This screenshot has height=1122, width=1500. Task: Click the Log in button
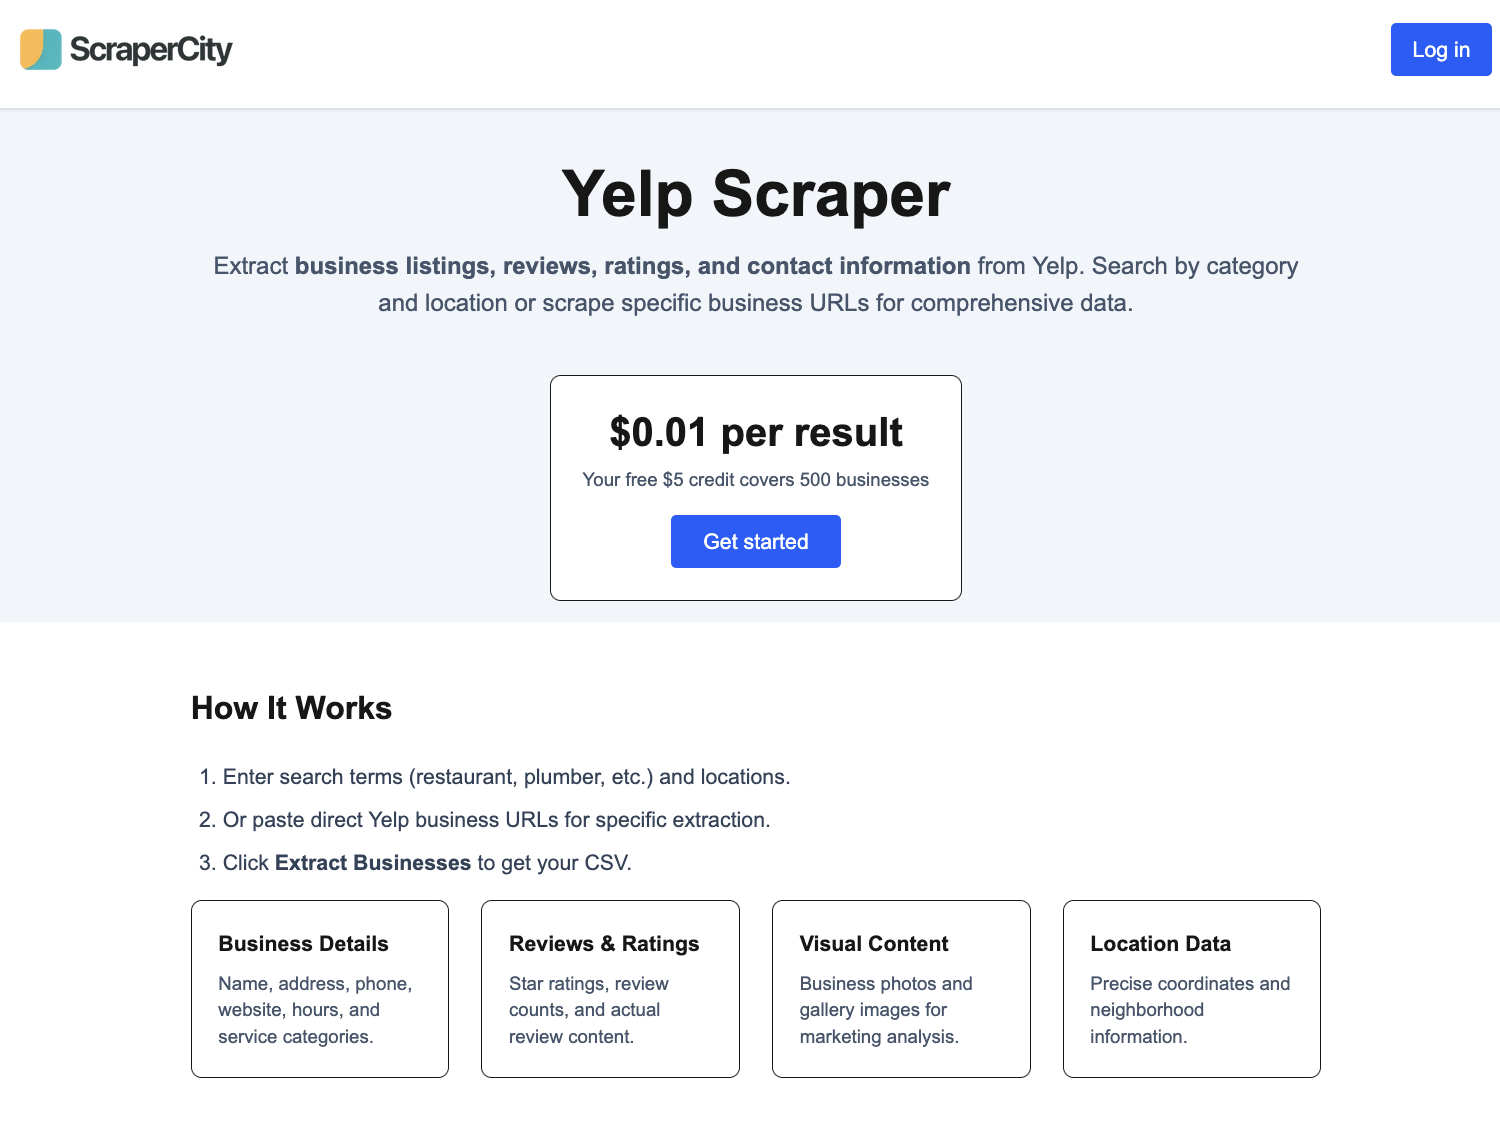[x=1441, y=49]
